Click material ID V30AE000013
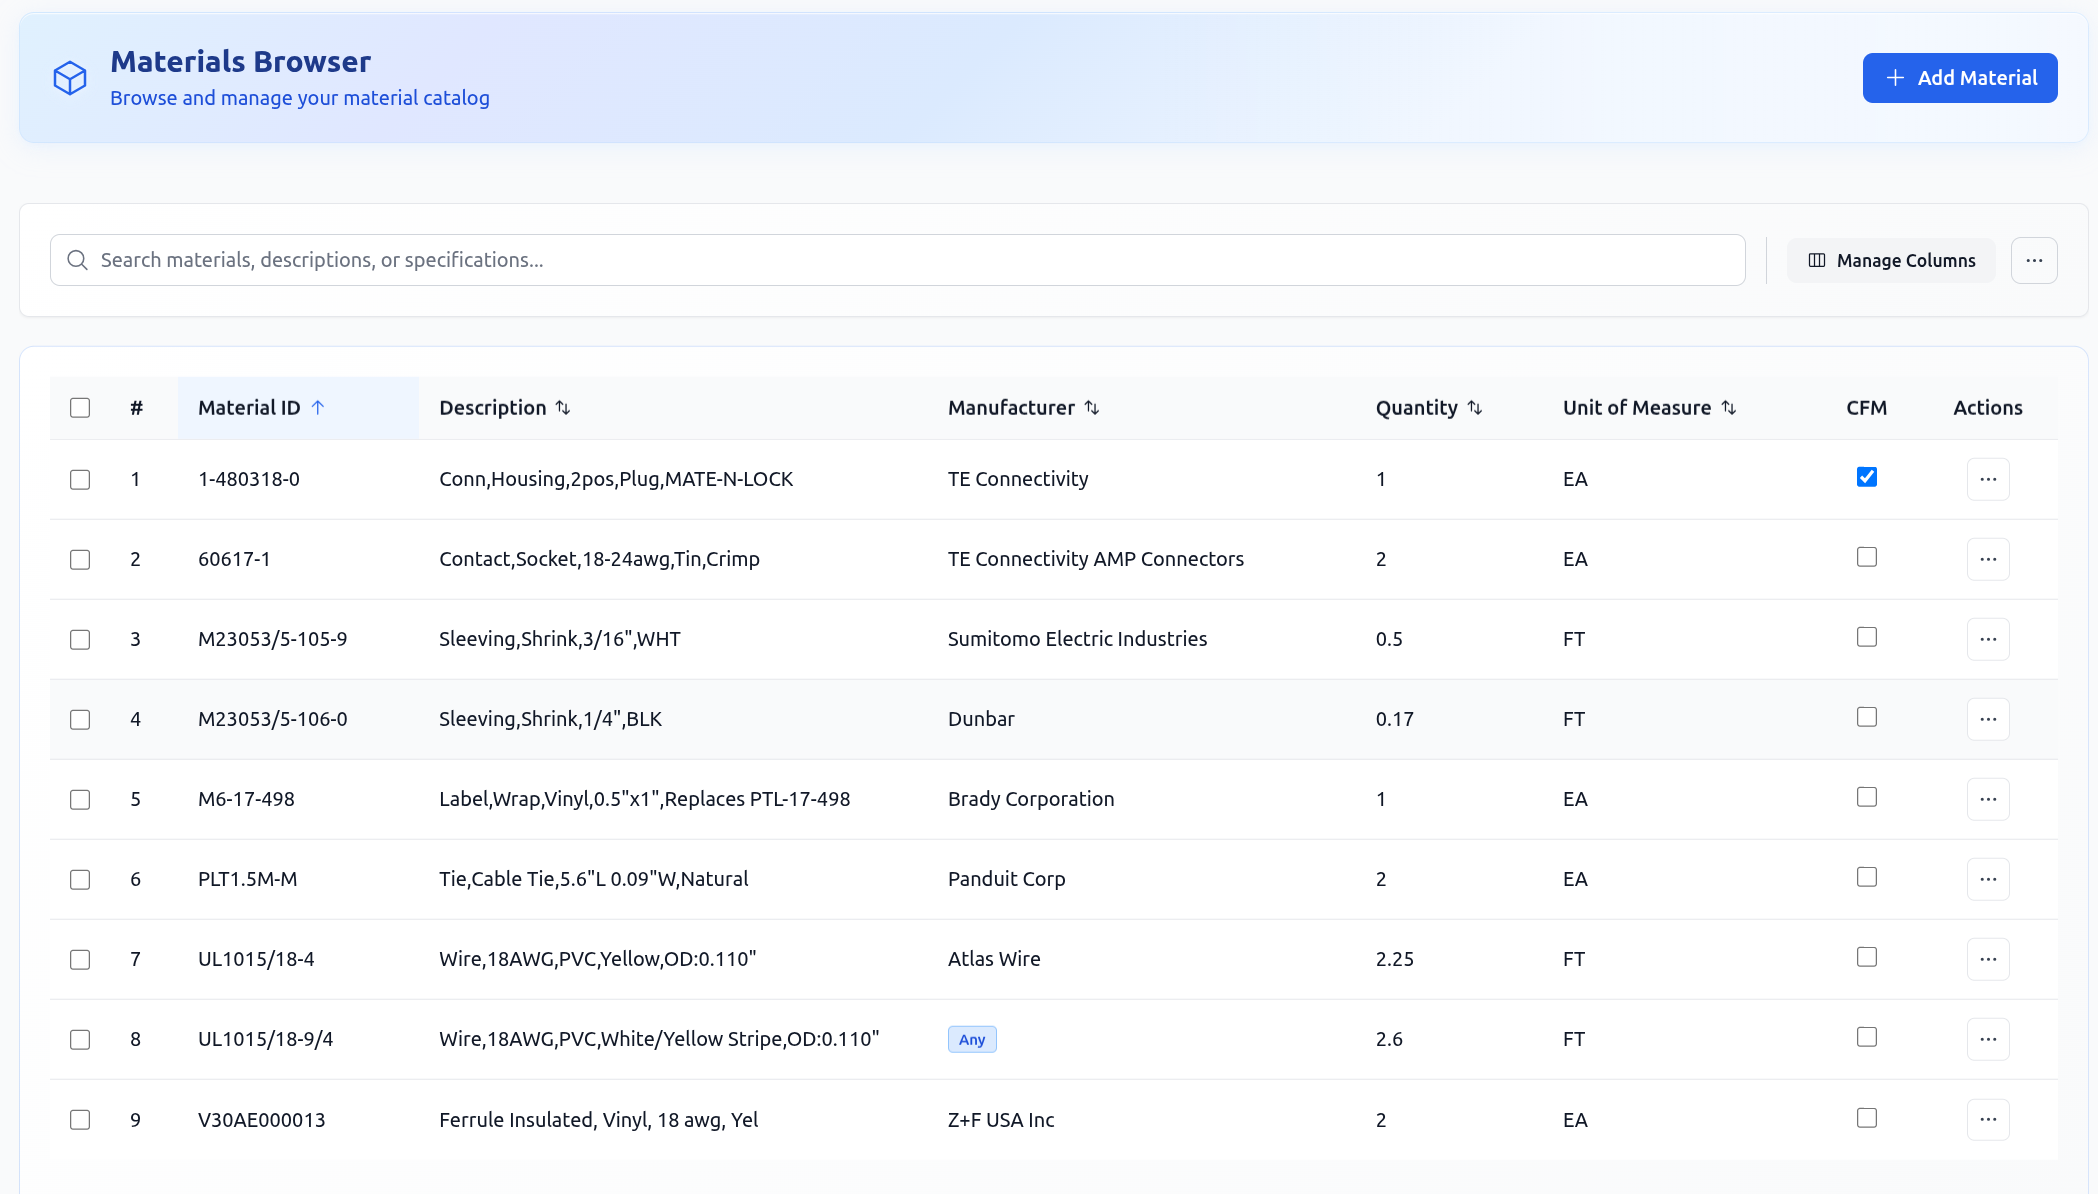The image size is (2098, 1194). pos(262,1120)
